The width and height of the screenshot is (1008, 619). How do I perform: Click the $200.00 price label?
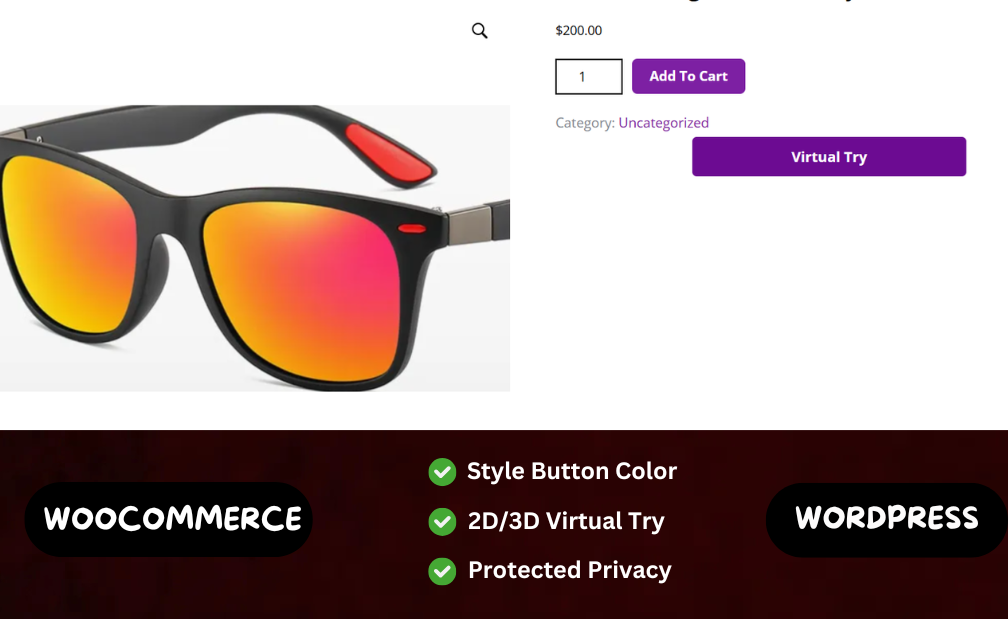click(x=578, y=30)
